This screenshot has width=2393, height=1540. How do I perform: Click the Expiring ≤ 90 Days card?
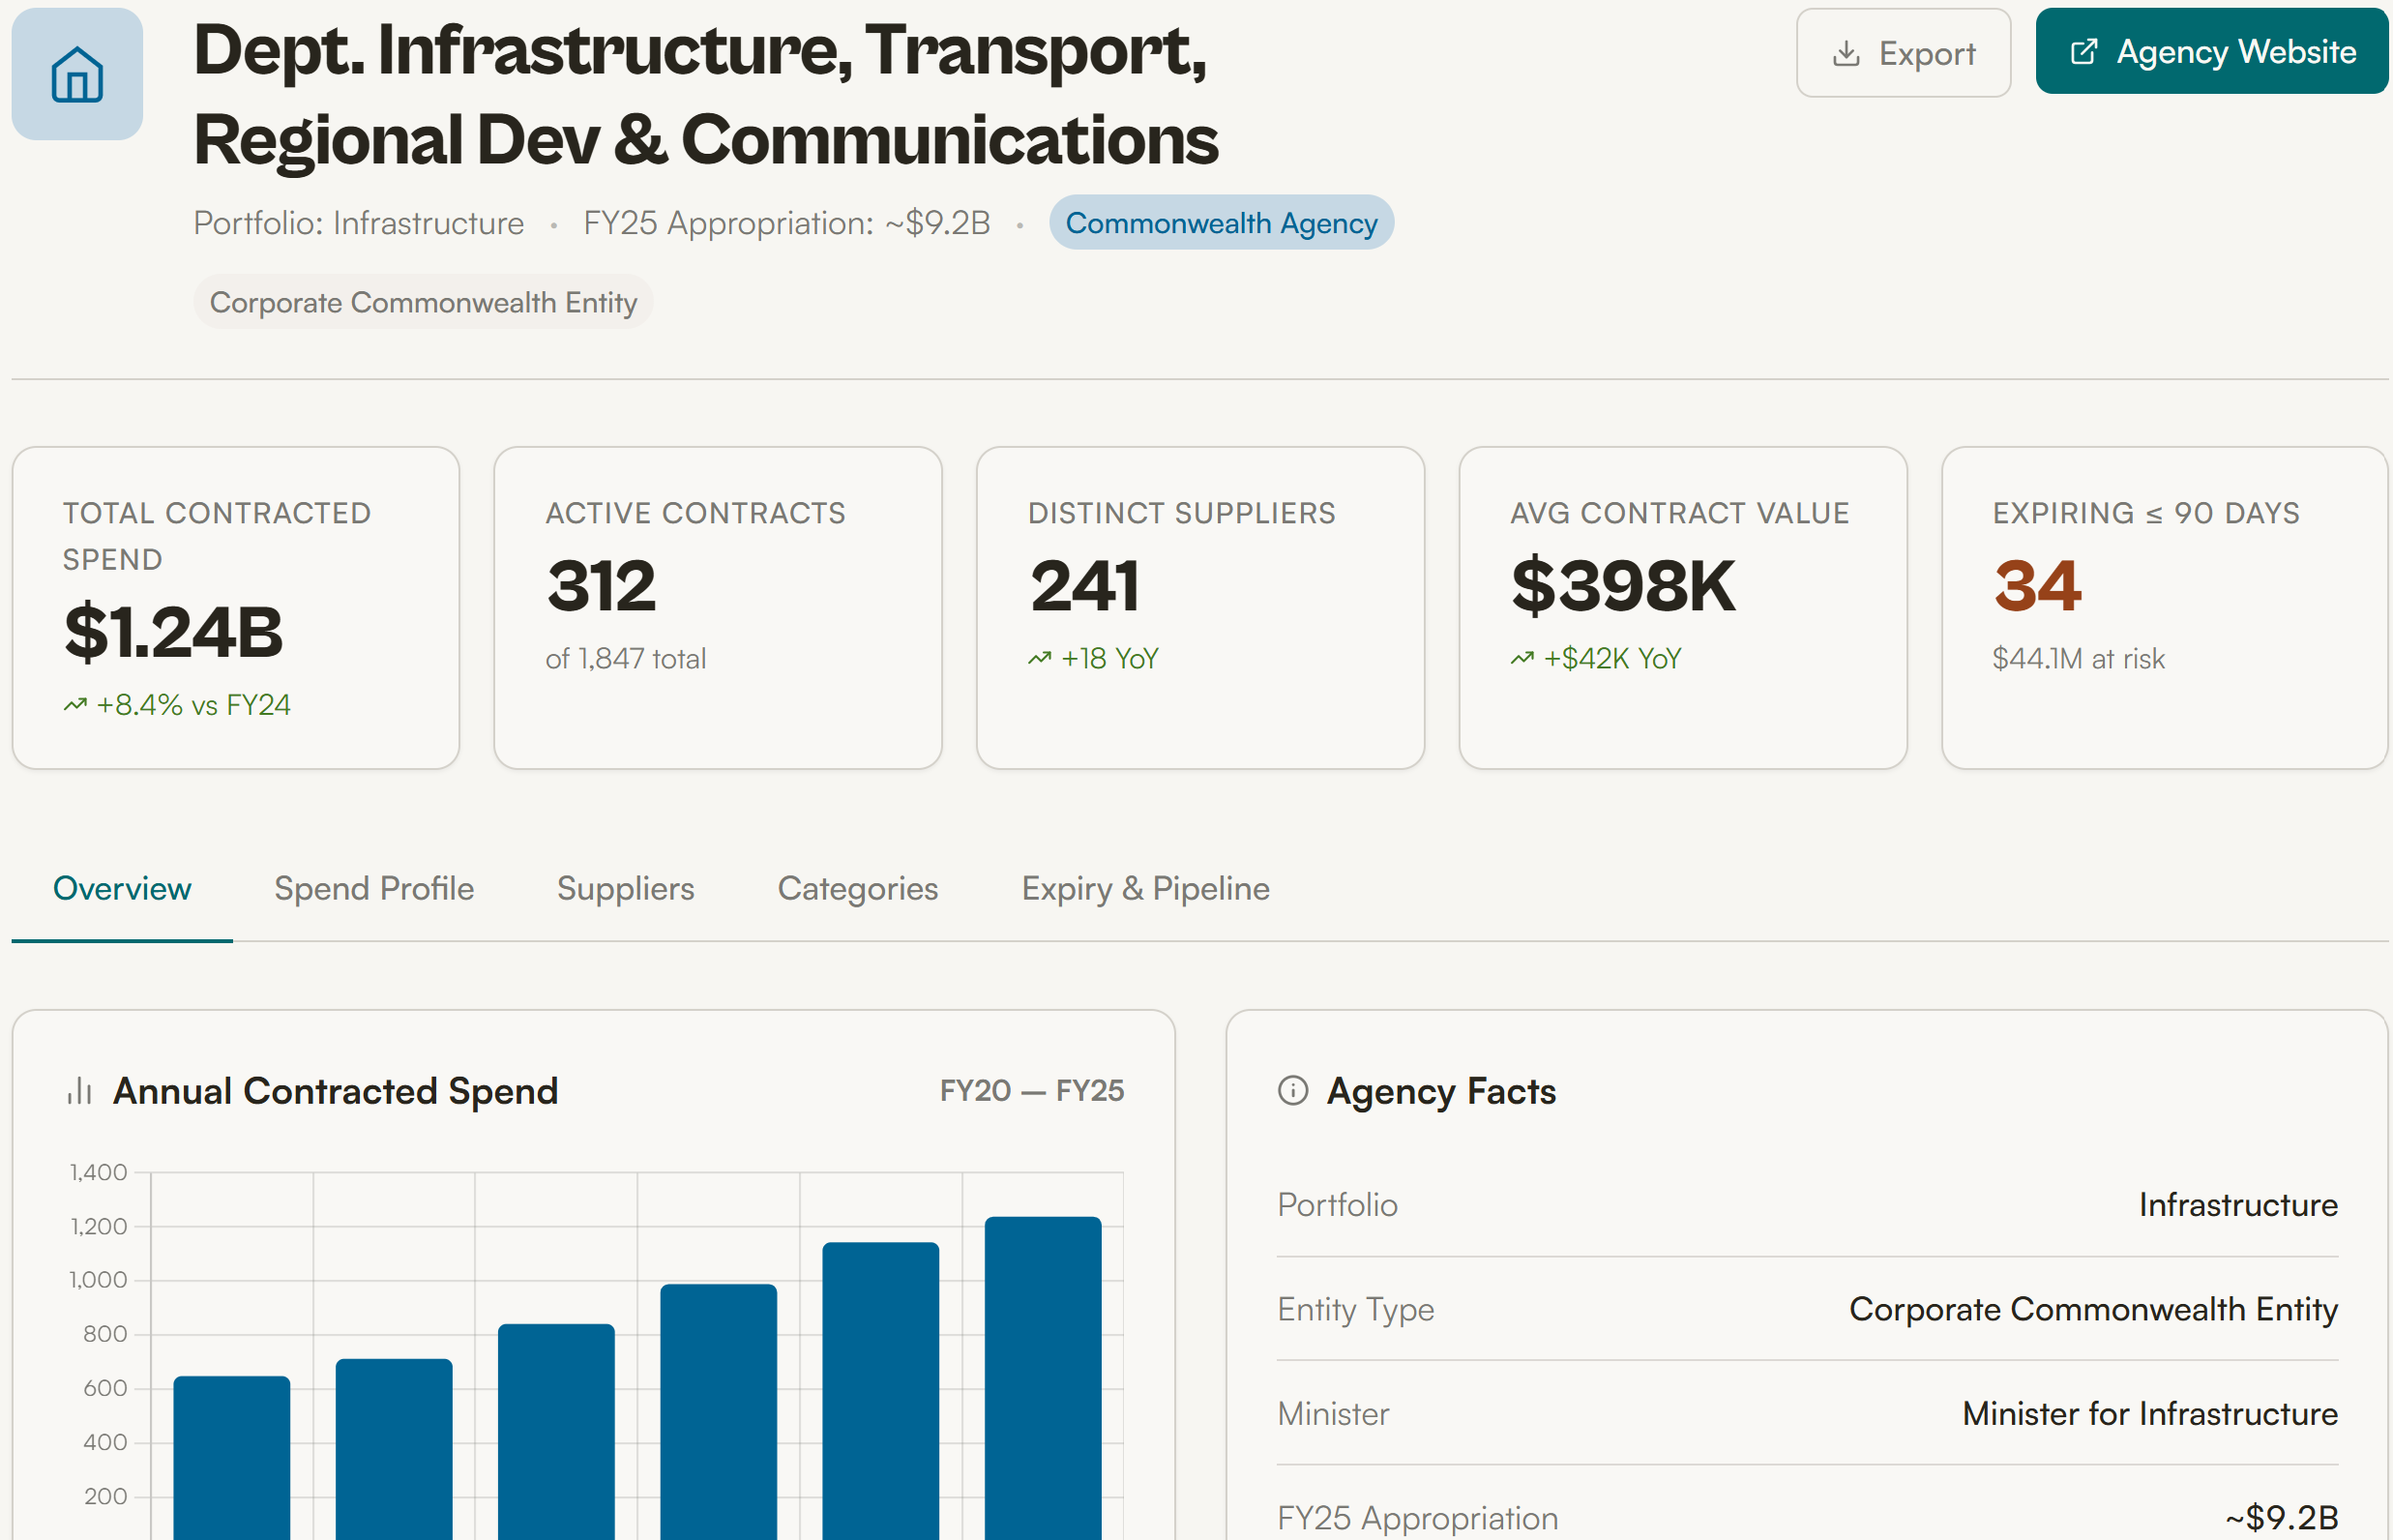pyautogui.click(x=2165, y=608)
